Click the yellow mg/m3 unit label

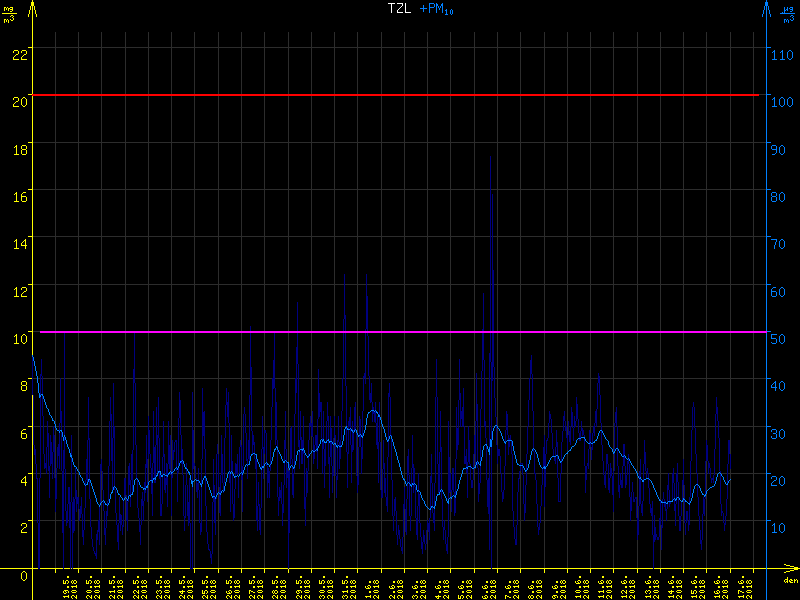point(9,12)
